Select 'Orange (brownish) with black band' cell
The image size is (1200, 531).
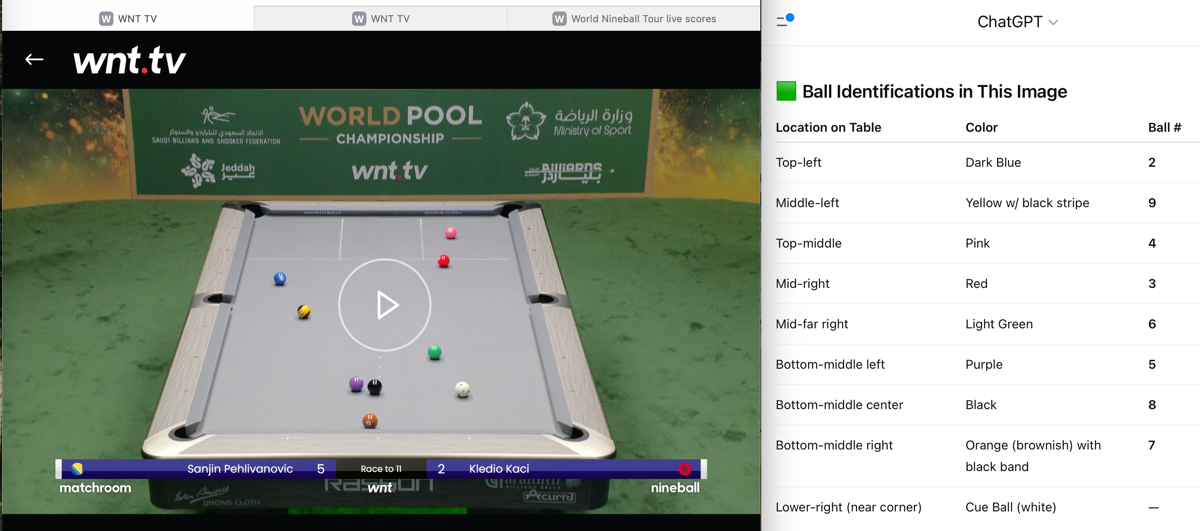[x=1033, y=456]
